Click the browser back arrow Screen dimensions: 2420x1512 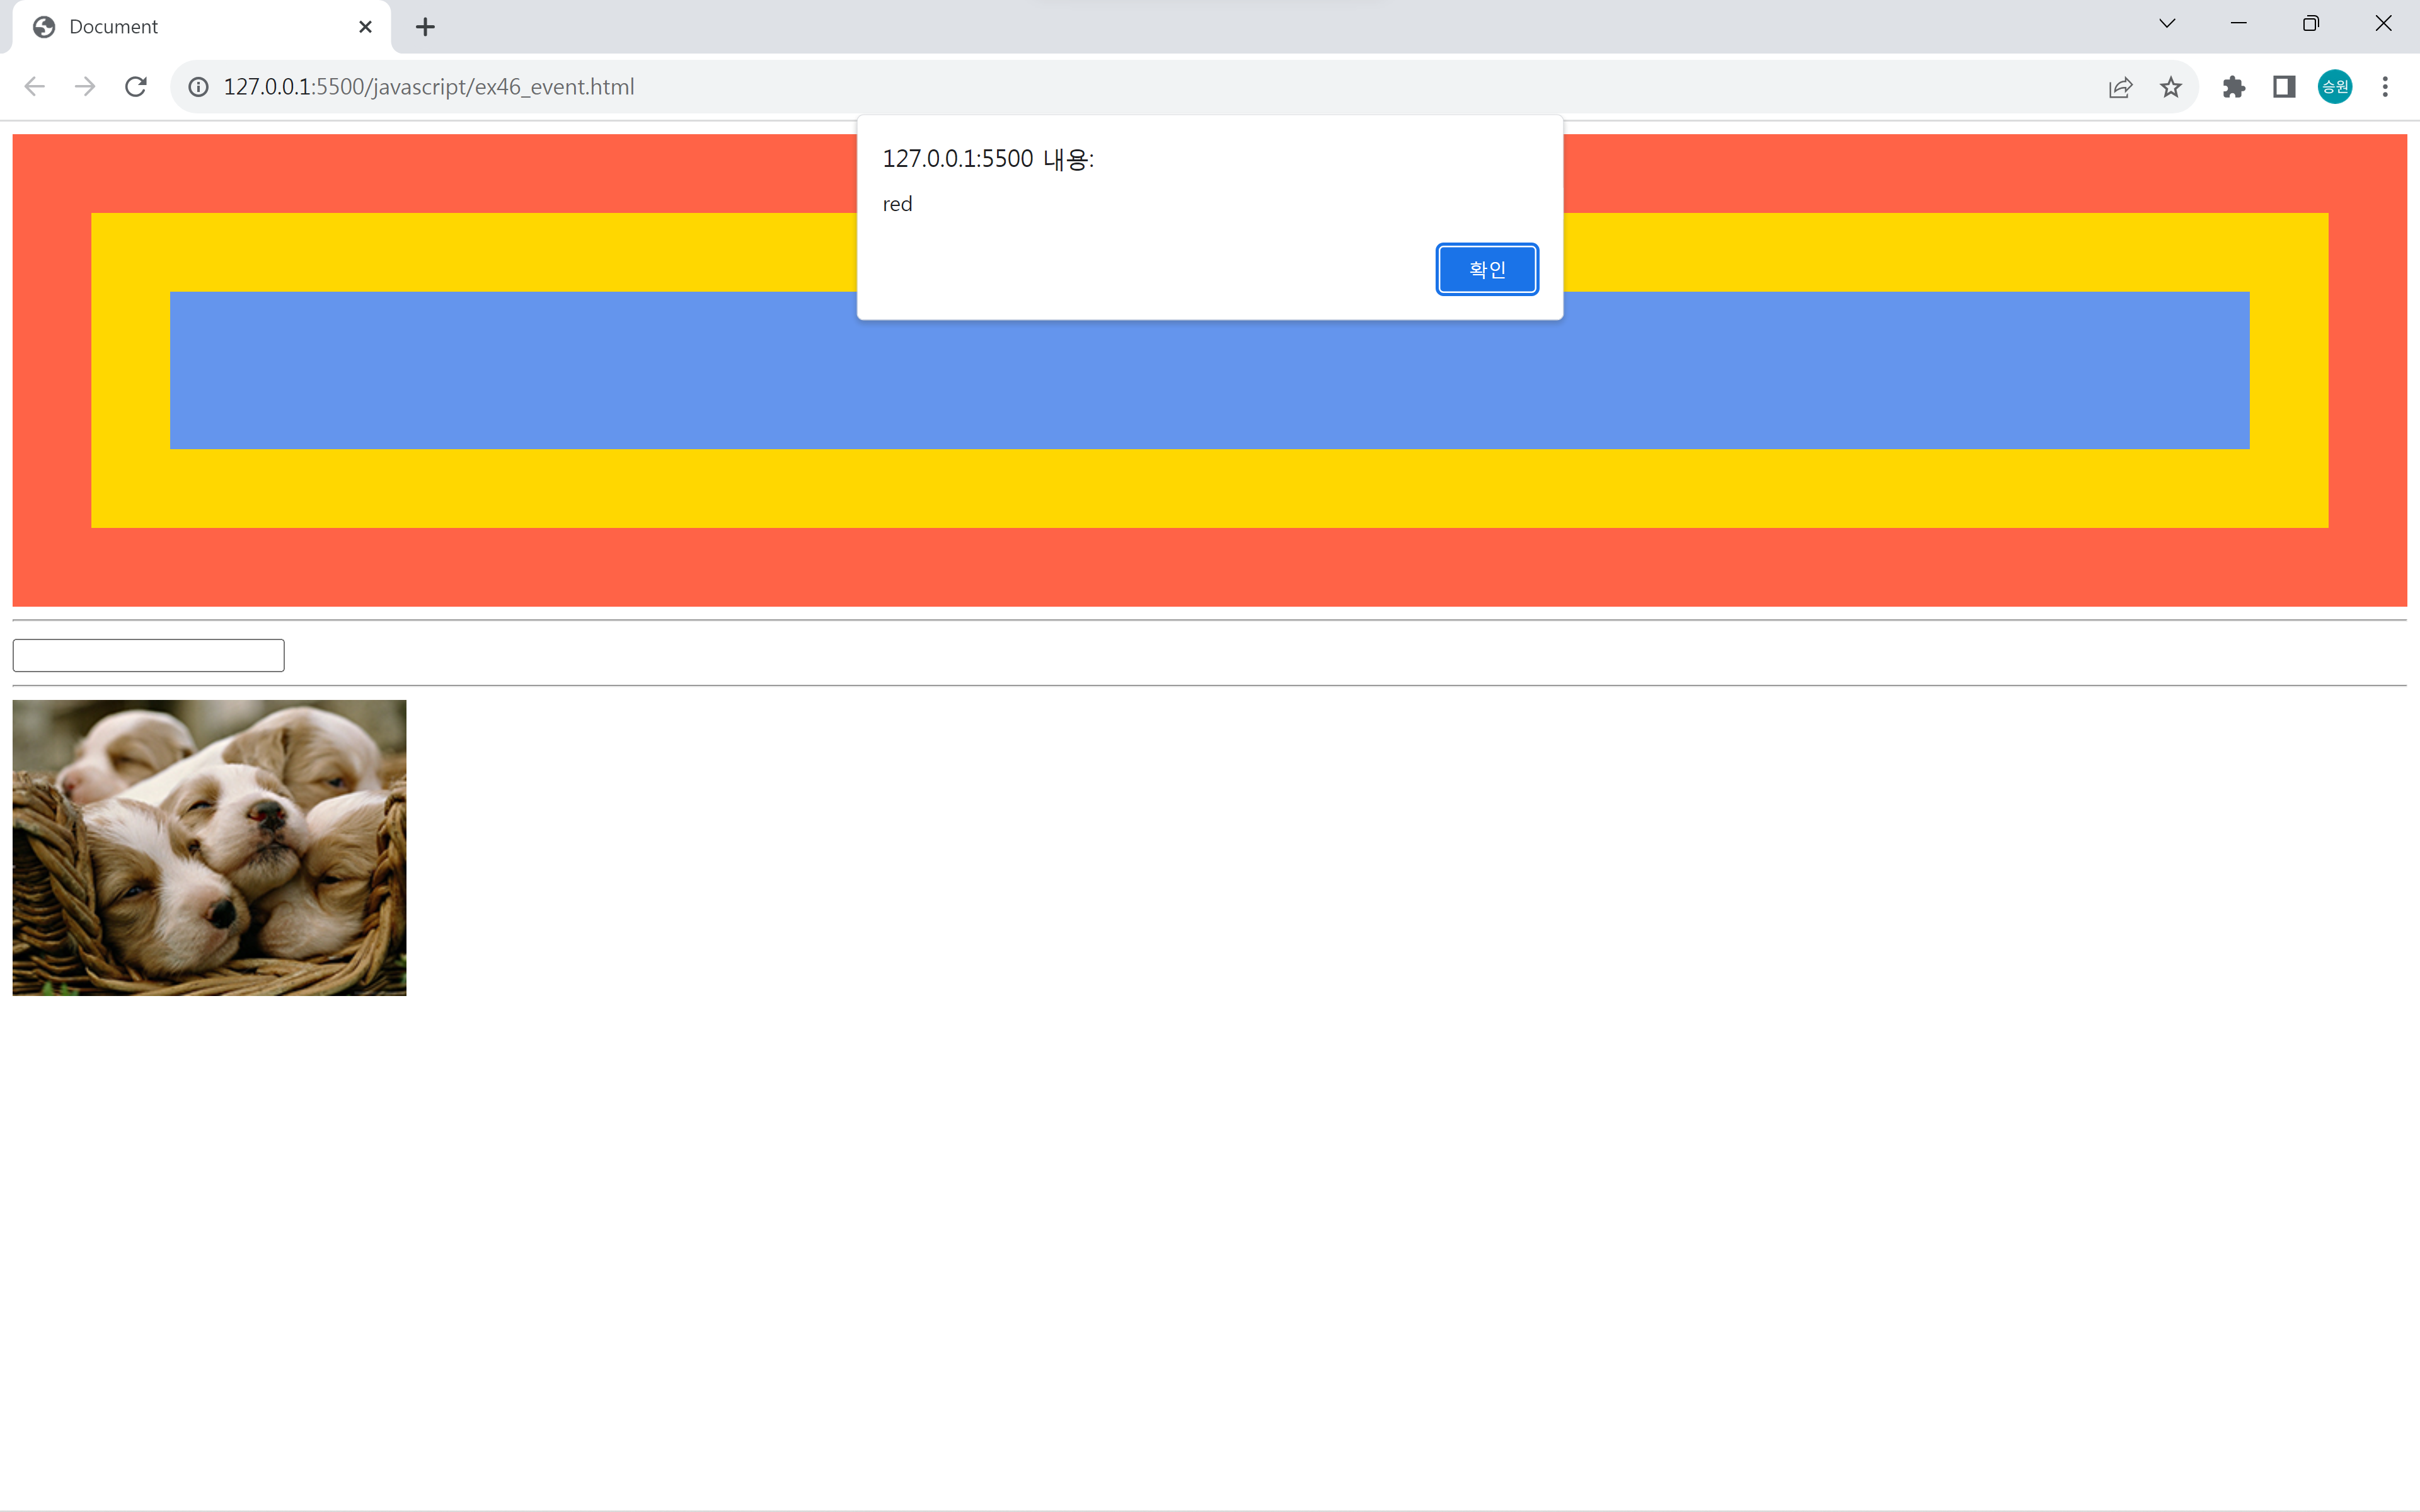click(x=35, y=87)
